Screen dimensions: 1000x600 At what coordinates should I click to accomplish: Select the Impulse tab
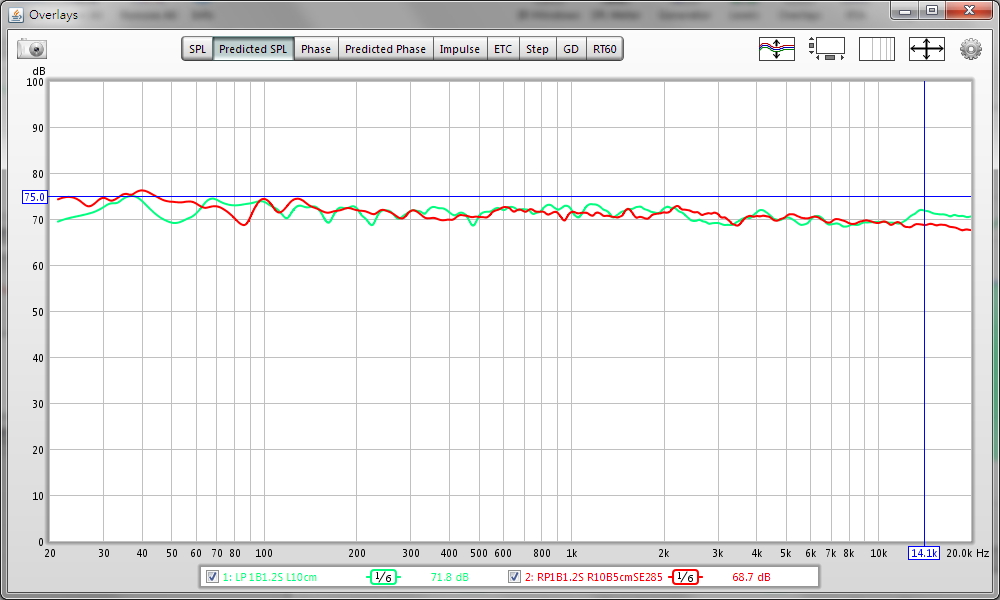point(460,49)
